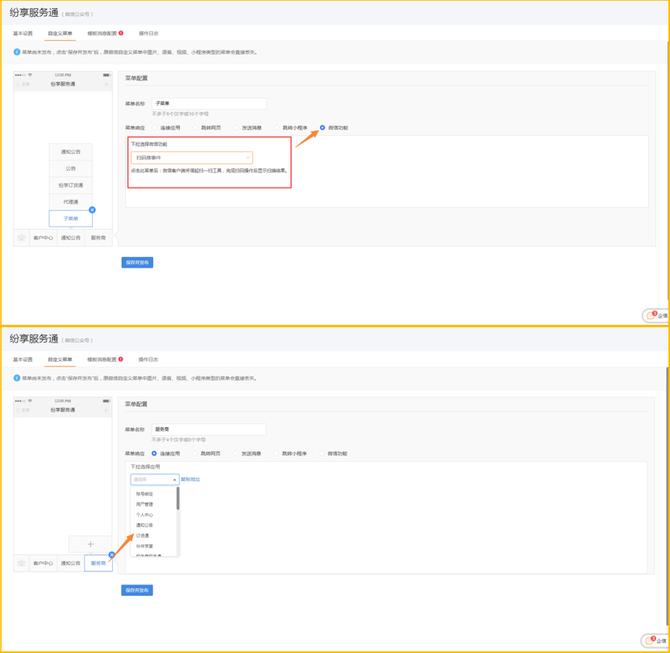
Task: Pick 订货通 from the application dropdown list
Action: (x=142, y=535)
